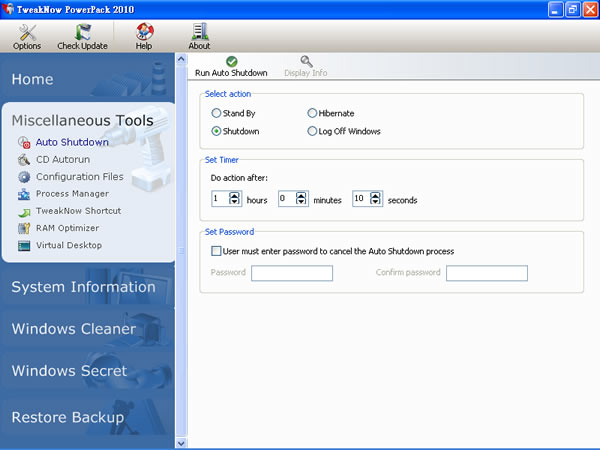Click the Run Auto Shutdown icon
The image size is (600, 450).
click(231, 62)
